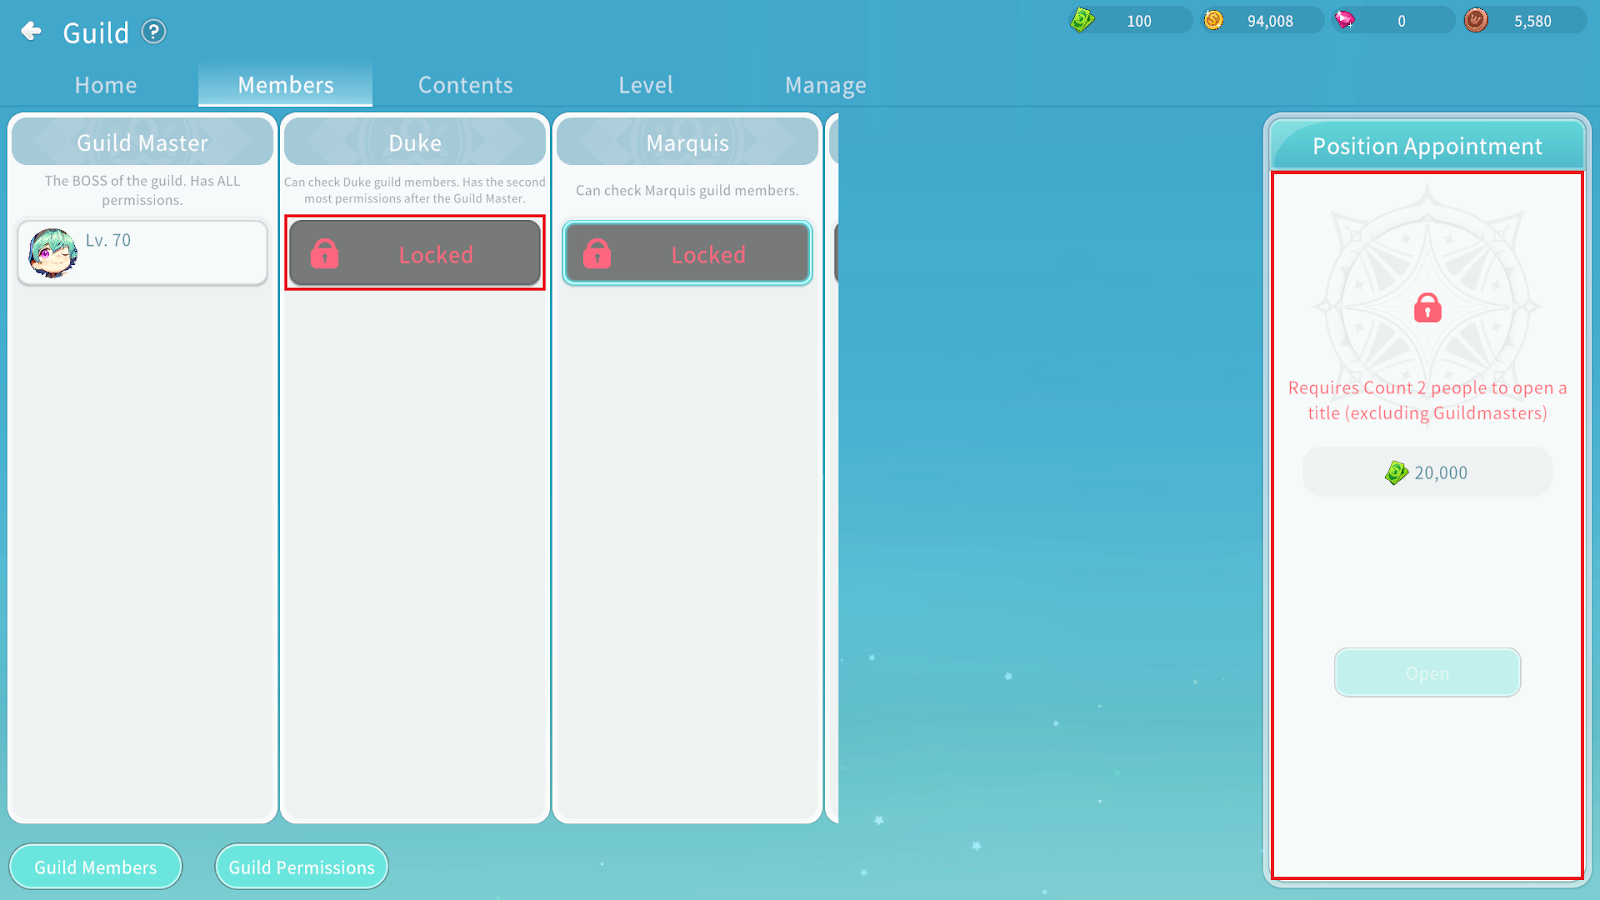Image resolution: width=1600 pixels, height=900 pixels.
Task: Click the pink gem currency icon
Action: 1345,20
